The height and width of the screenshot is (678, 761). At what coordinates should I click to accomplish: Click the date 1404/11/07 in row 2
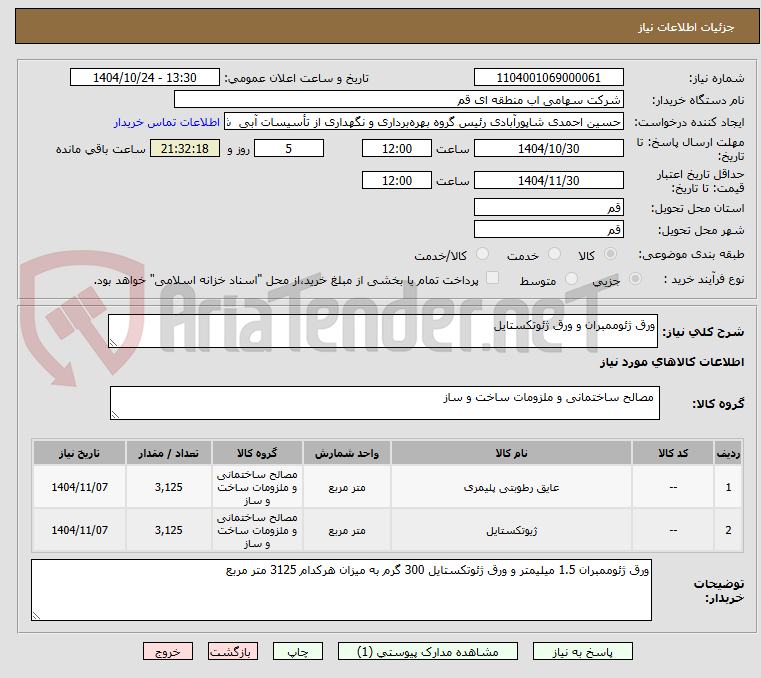[x=80, y=530]
